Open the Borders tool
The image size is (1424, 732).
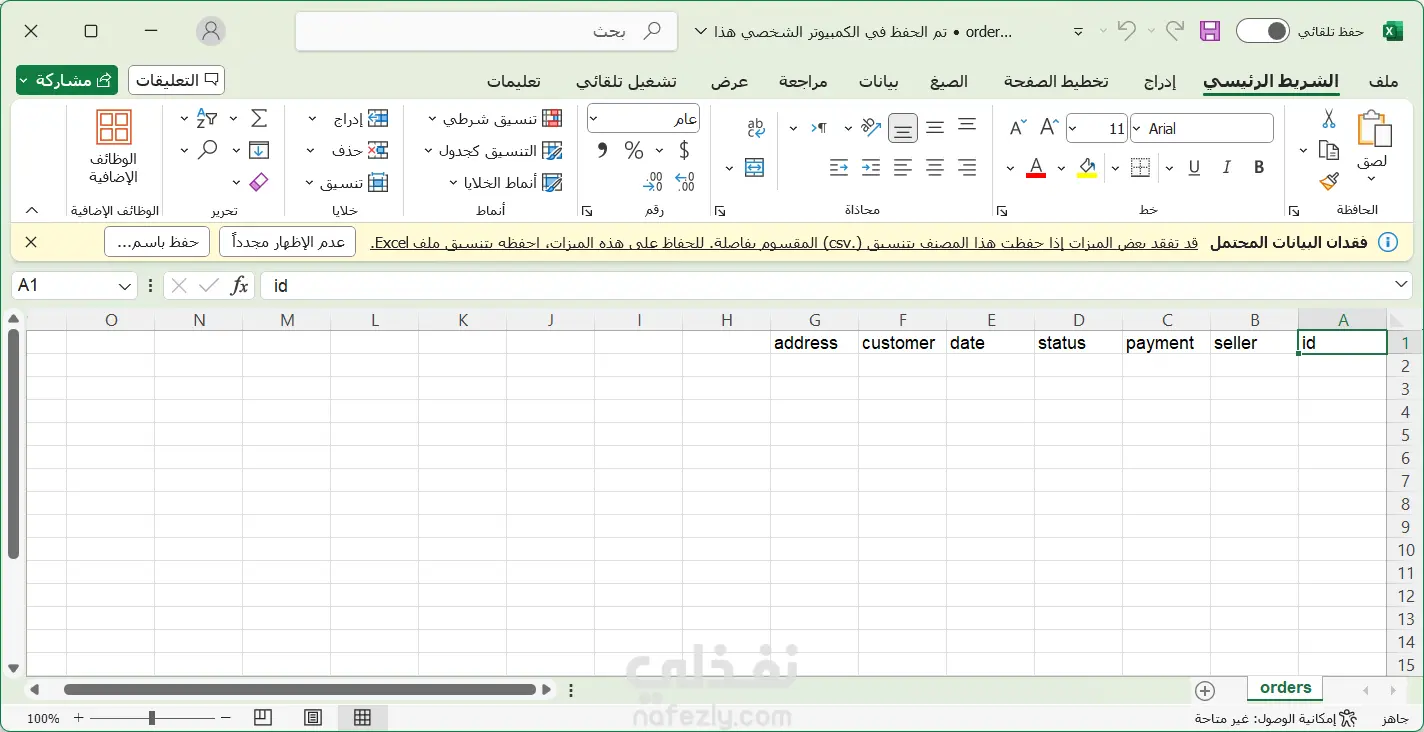(1141, 167)
